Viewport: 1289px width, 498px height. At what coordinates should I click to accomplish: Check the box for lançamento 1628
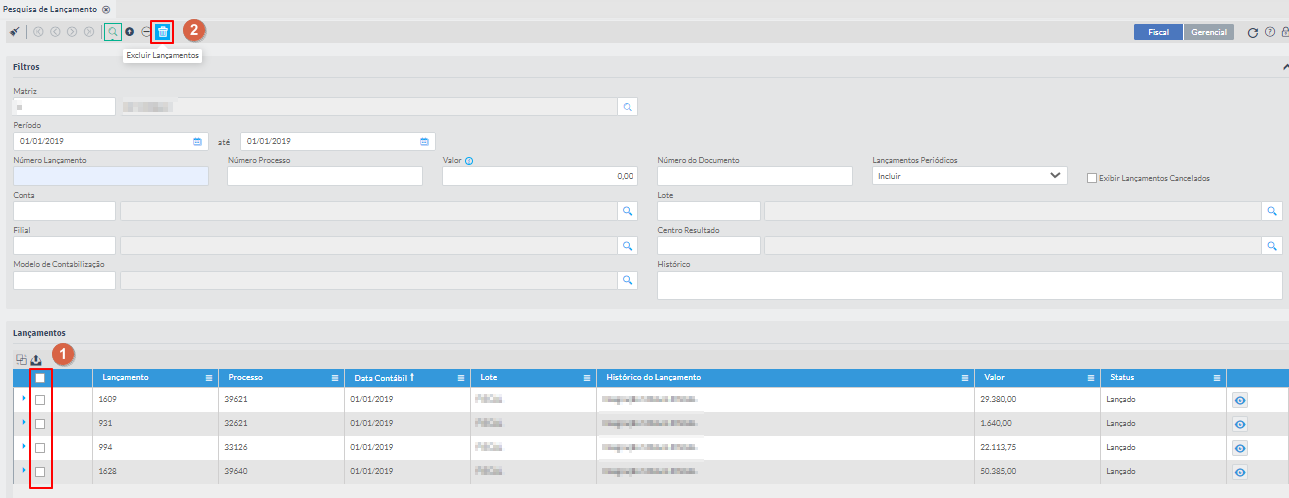tap(40, 472)
